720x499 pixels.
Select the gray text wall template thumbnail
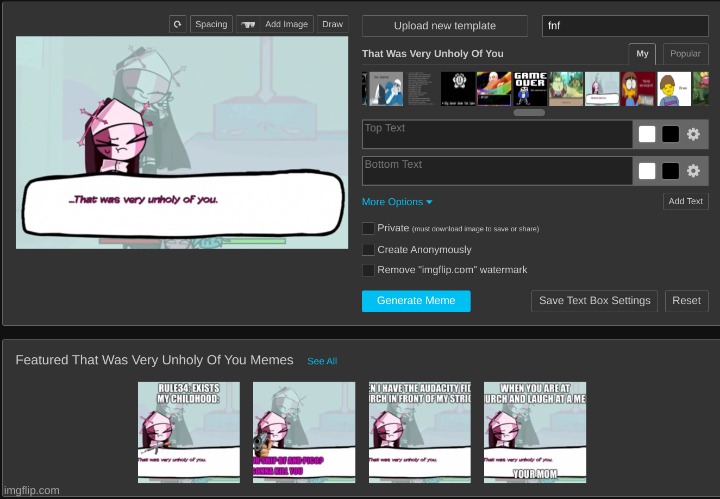point(421,89)
